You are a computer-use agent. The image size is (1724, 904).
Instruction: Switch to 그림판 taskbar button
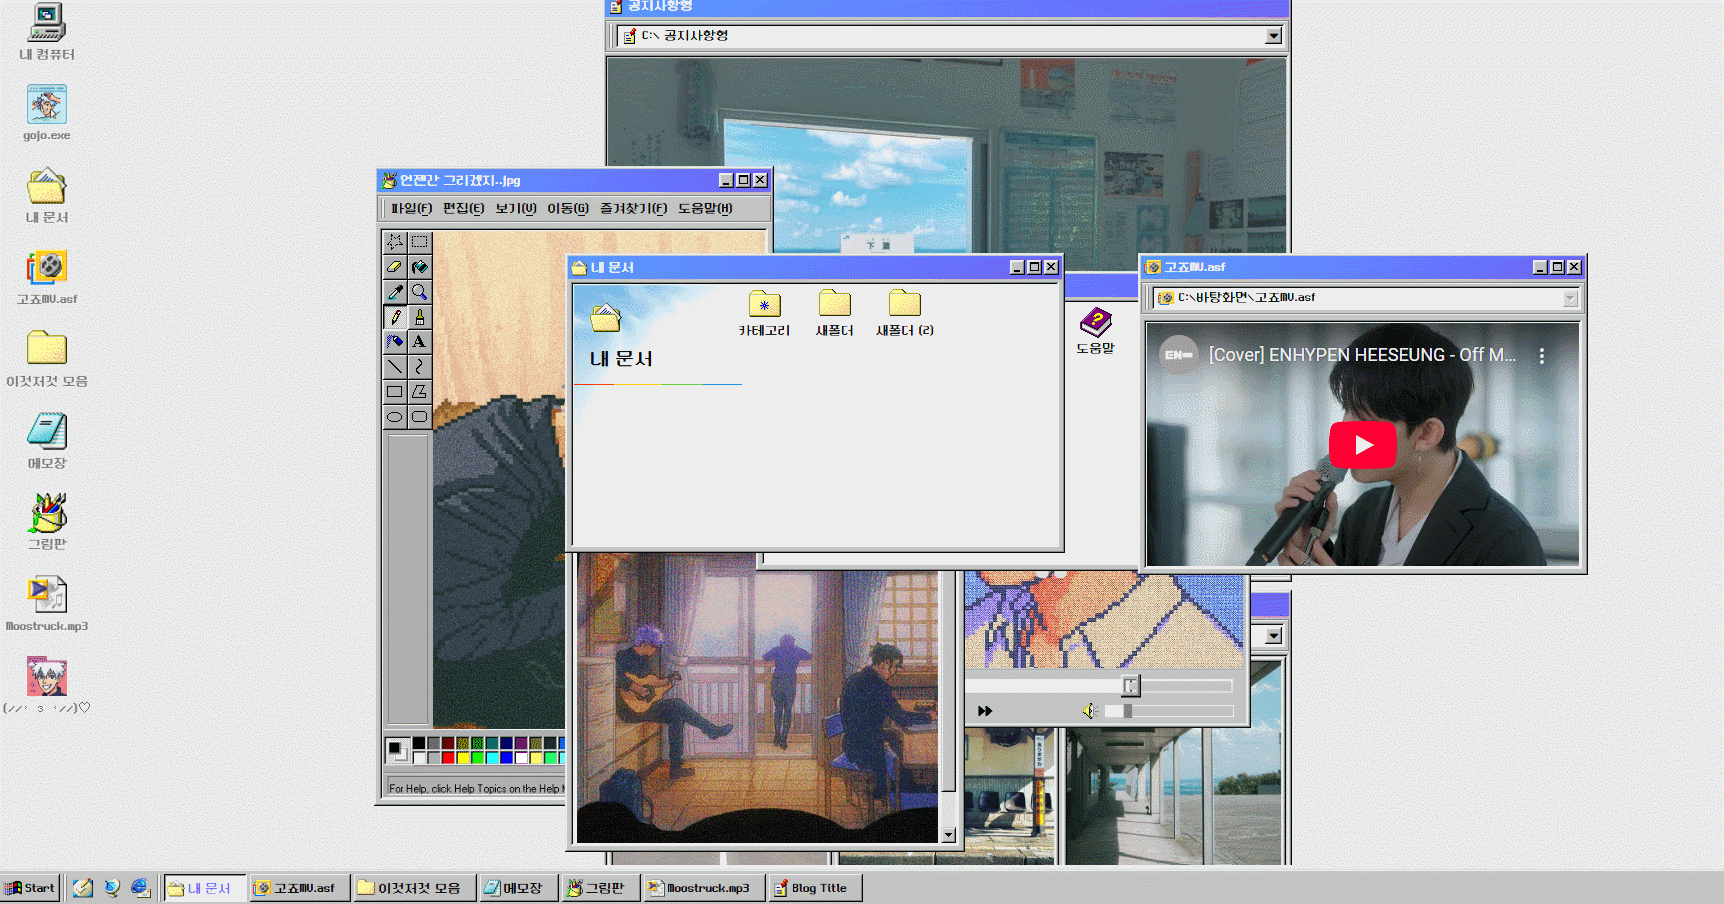tap(601, 888)
